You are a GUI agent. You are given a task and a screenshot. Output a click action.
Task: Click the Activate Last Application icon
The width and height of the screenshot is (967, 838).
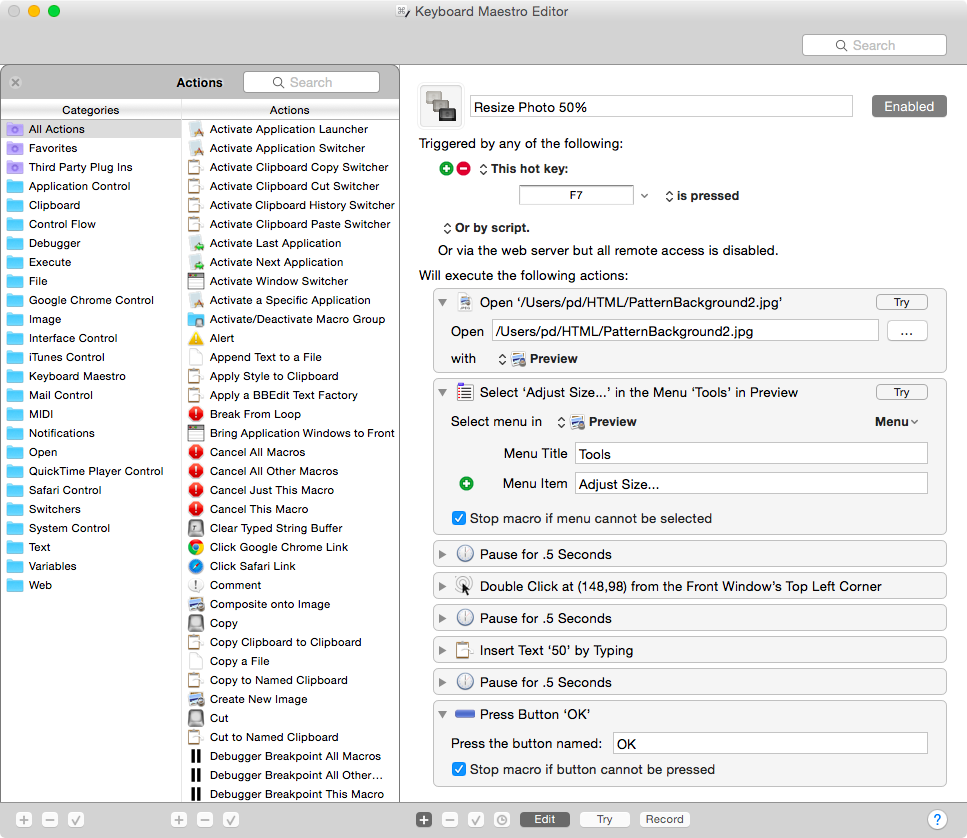(196, 243)
